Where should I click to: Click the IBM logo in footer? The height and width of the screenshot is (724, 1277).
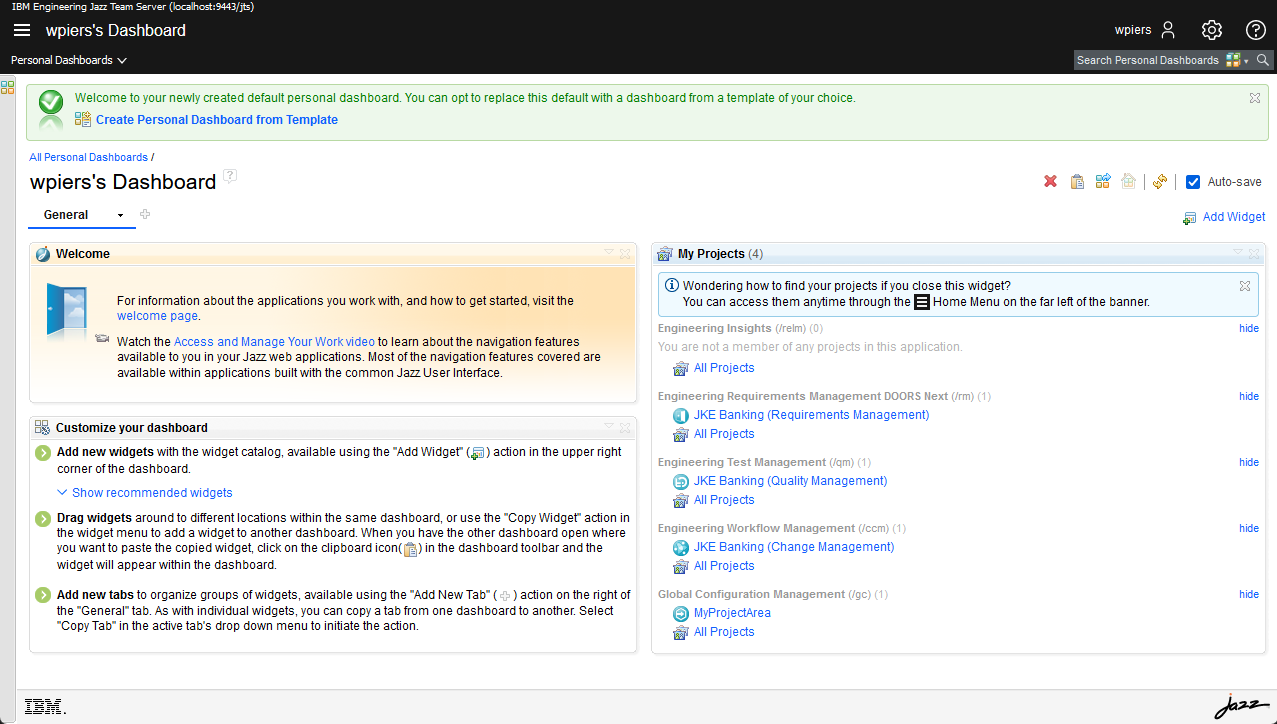(45, 707)
